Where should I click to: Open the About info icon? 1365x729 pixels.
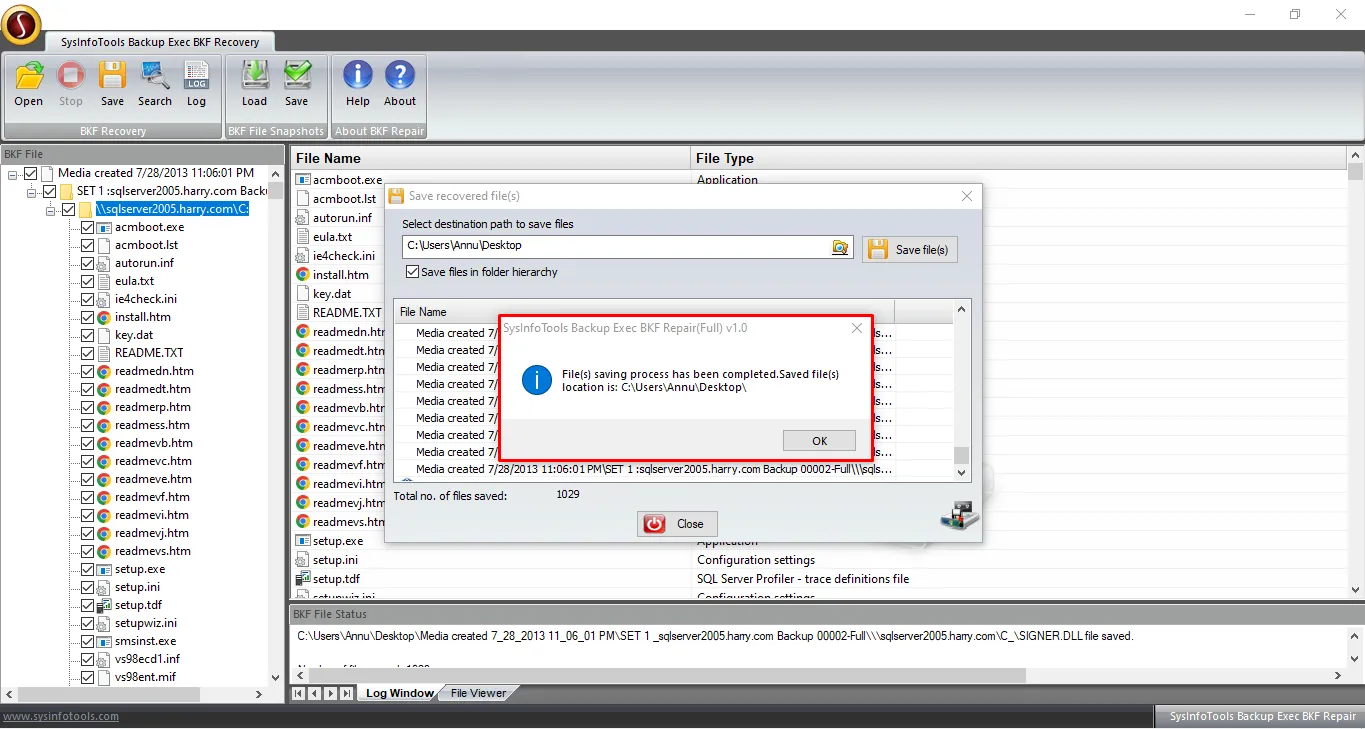pyautogui.click(x=400, y=76)
